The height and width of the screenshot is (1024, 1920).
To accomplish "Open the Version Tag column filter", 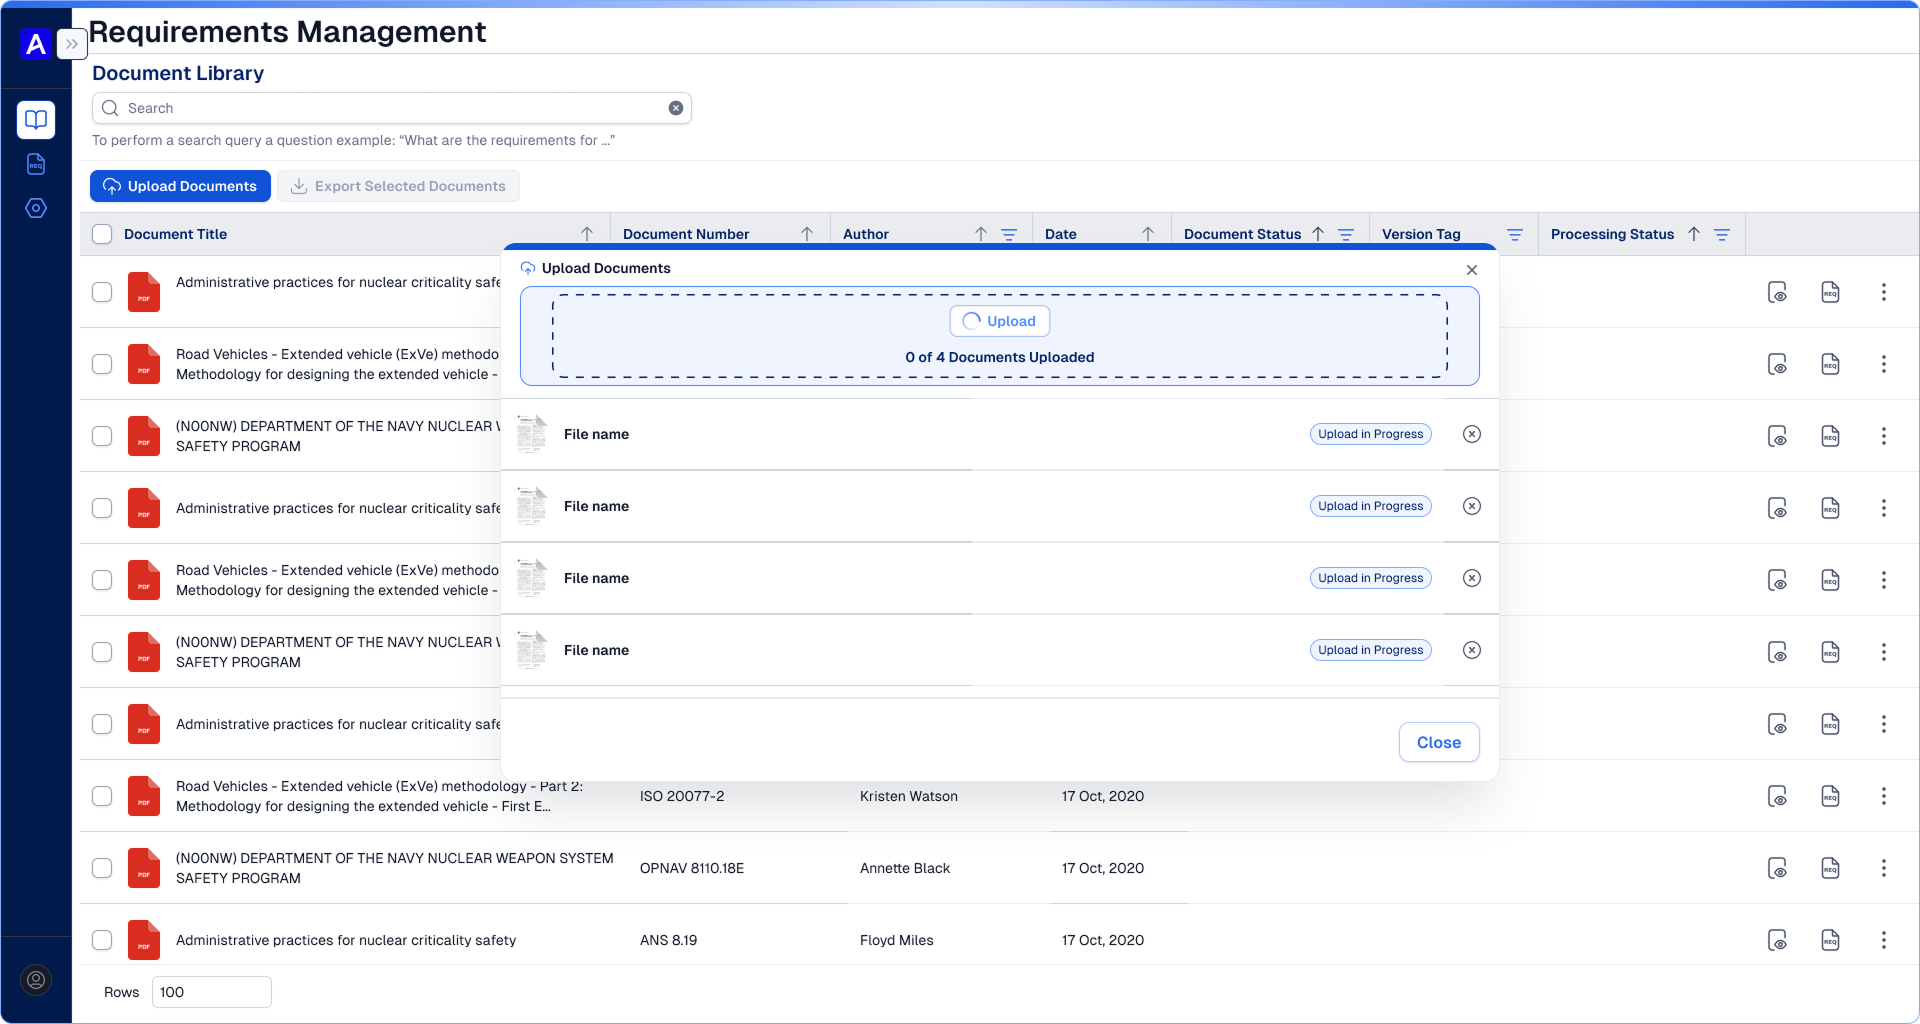I will 1515,234.
